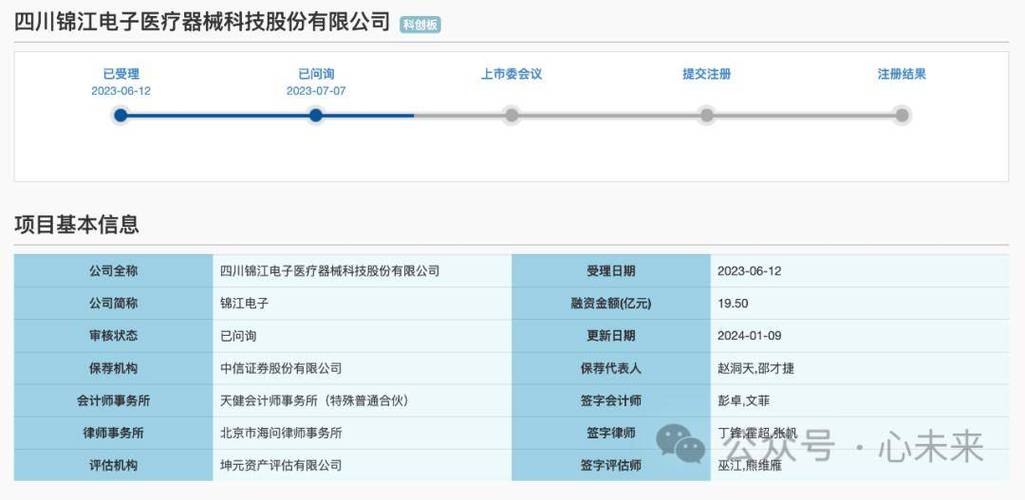Select the 已受理 stage label

pyautogui.click(x=121, y=74)
